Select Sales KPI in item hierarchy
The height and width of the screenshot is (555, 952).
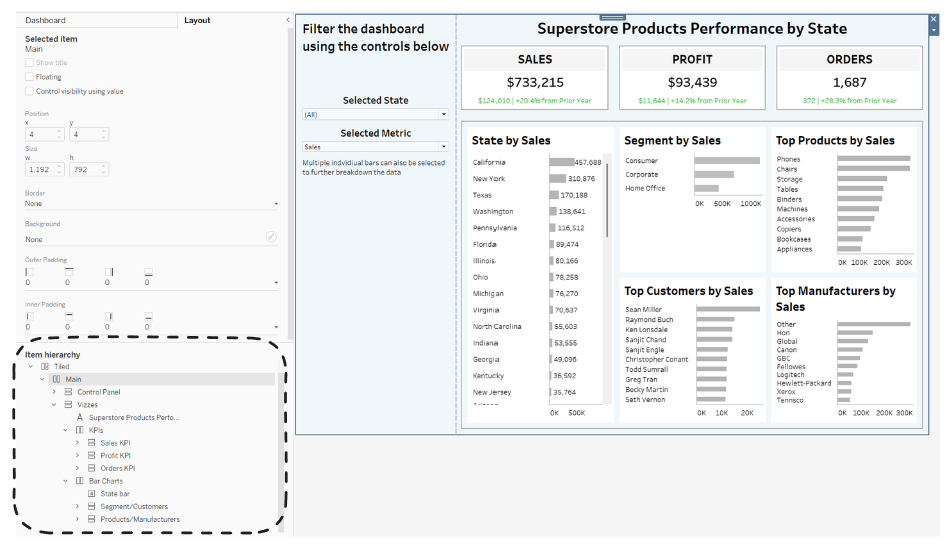115,443
